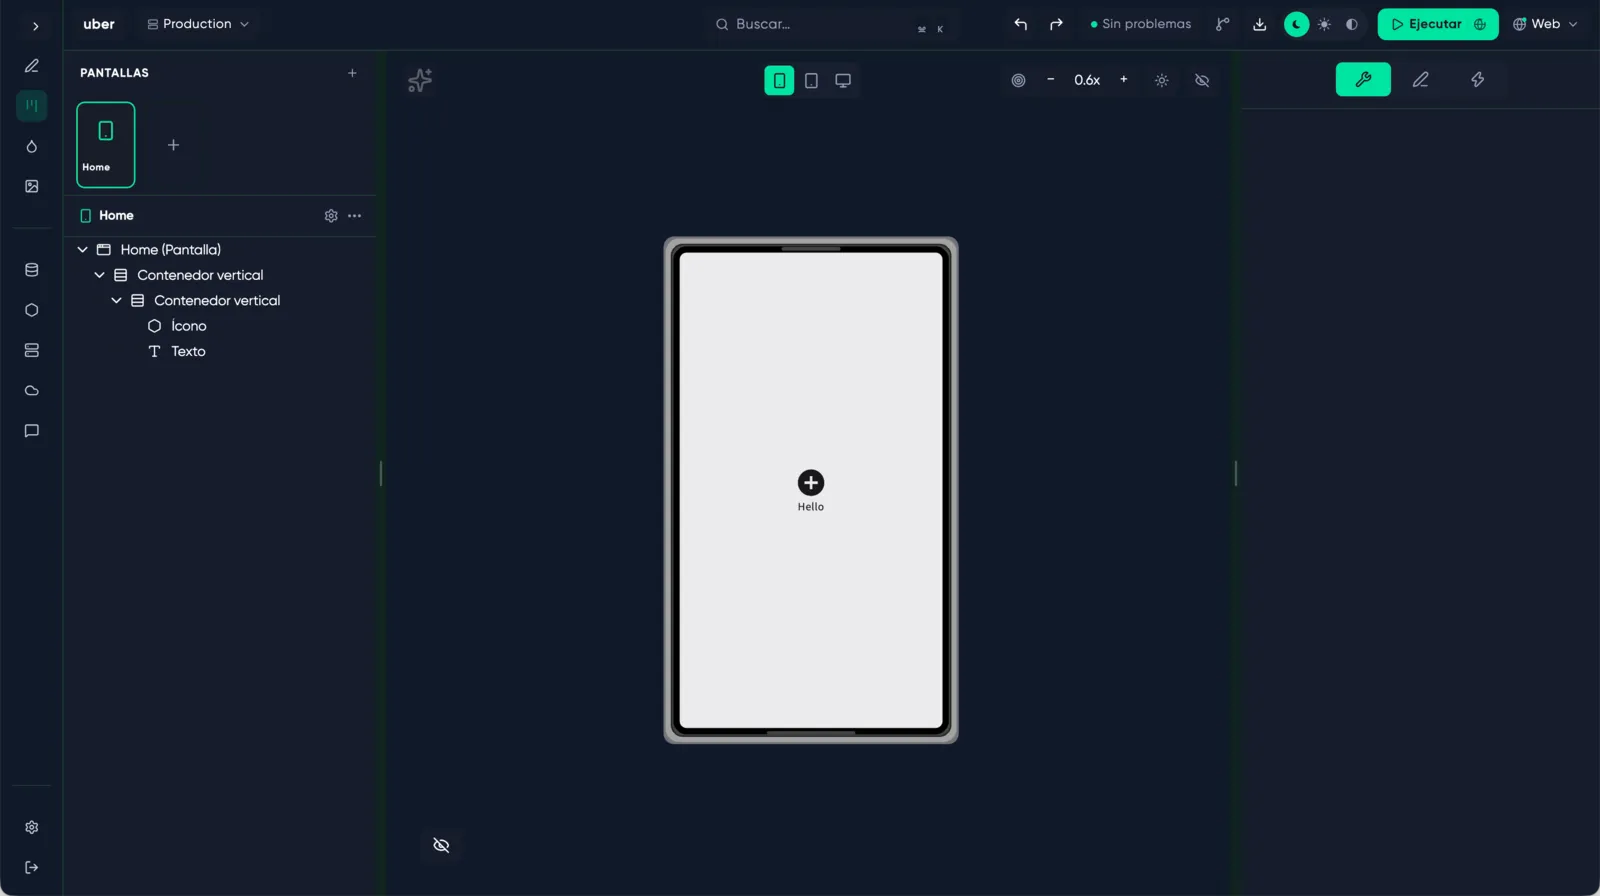Viewport: 1600px width, 896px height.
Task: Click the redo arrow
Action: [1056, 24]
